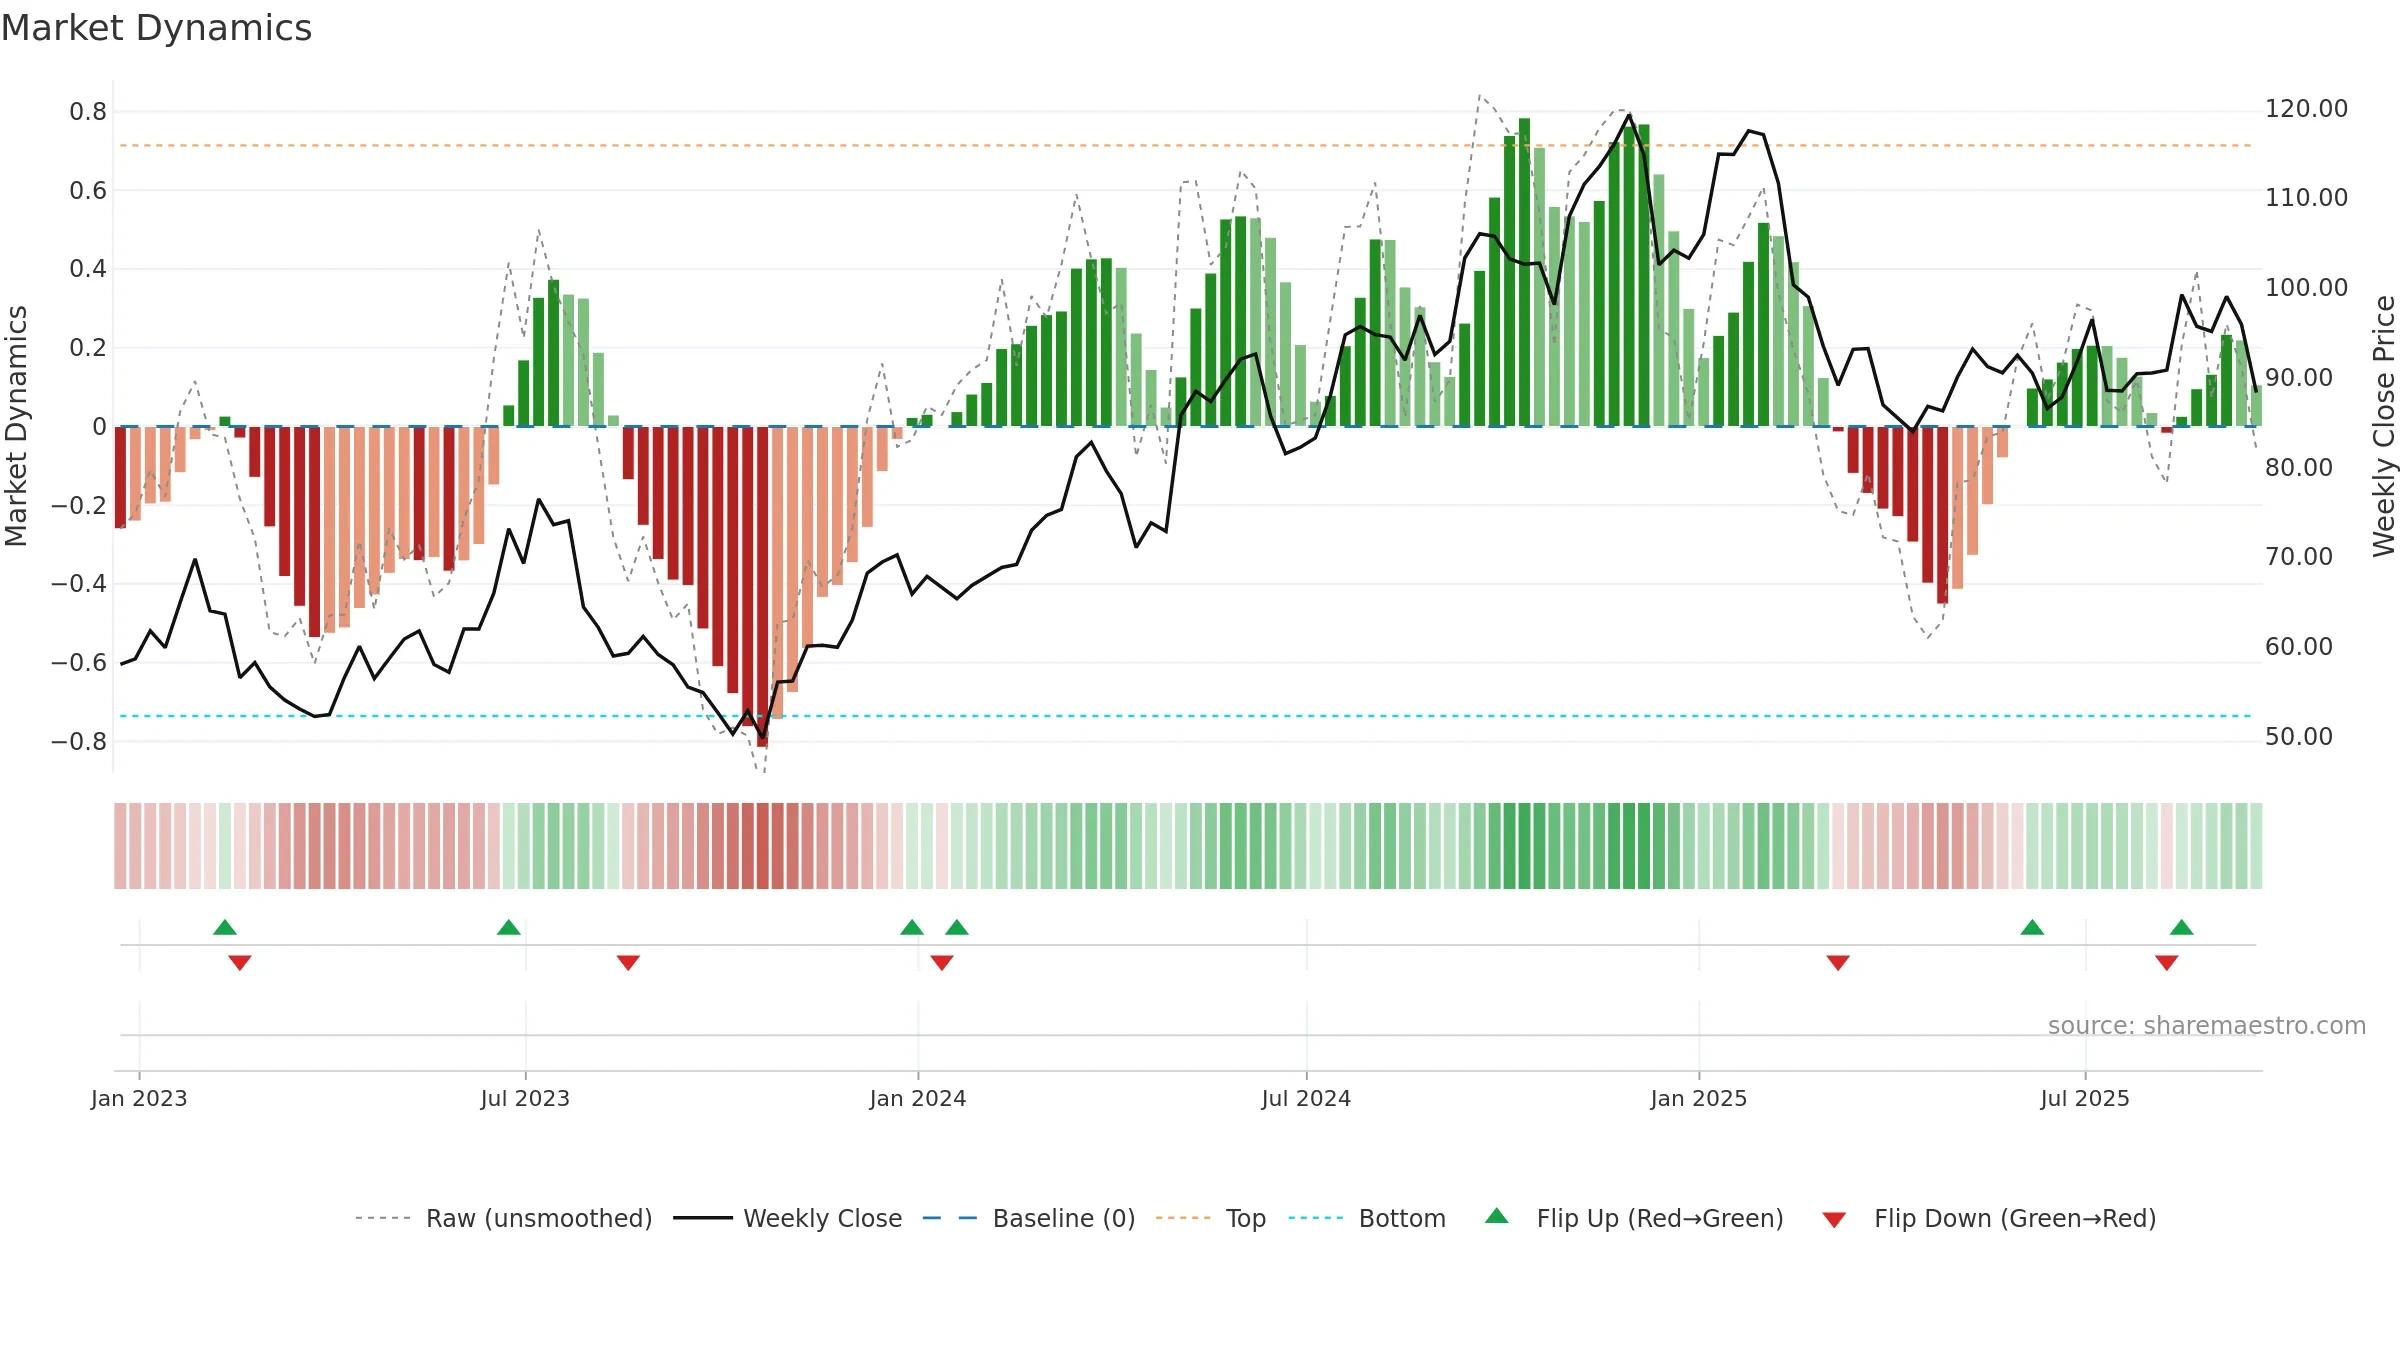The image size is (2400, 1350).
Task: Click the 60.00 price axis label
Action: click(x=2299, y=646)
